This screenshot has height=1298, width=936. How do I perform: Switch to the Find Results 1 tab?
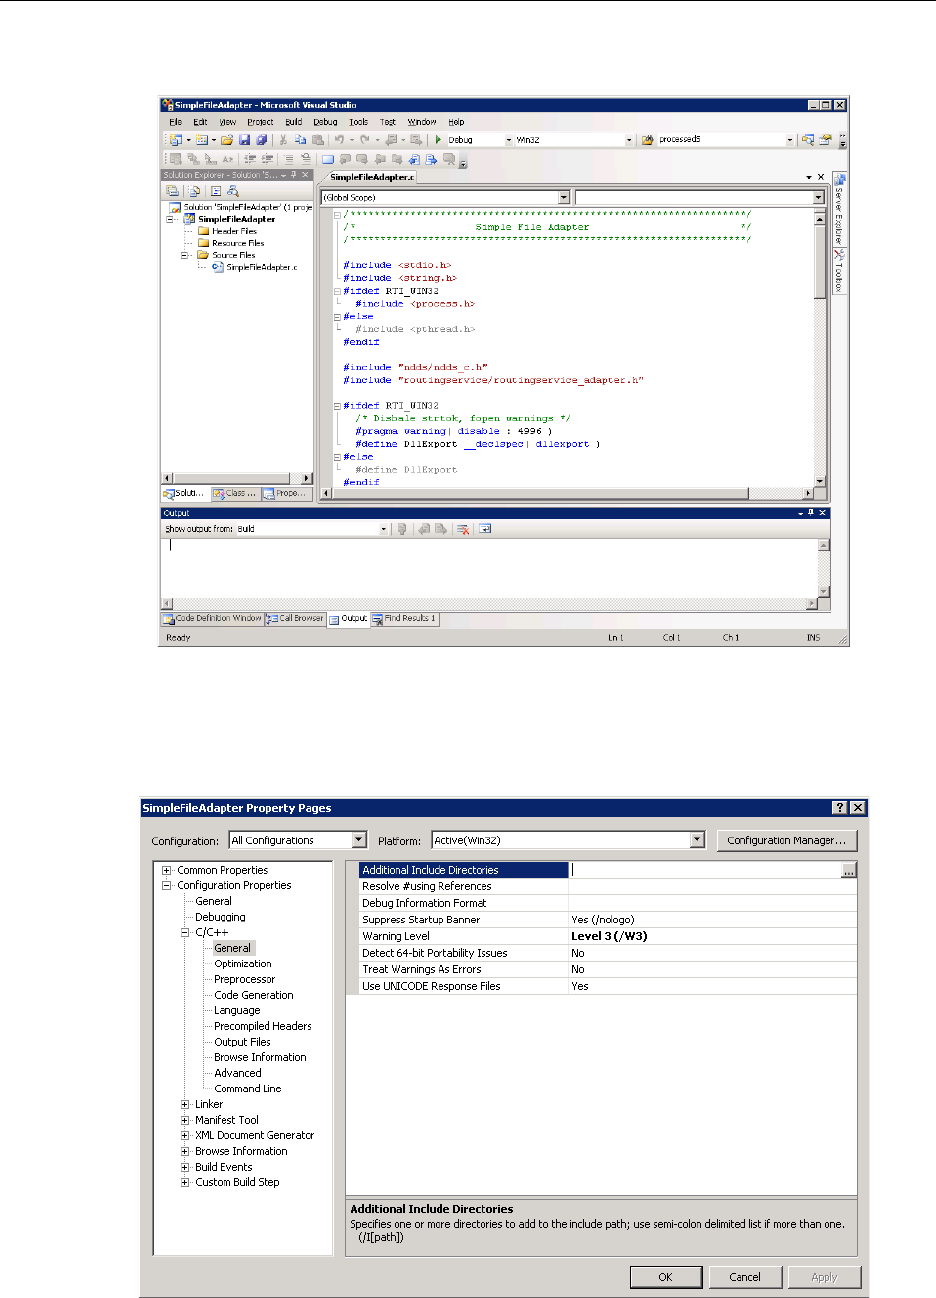point(405,619)
